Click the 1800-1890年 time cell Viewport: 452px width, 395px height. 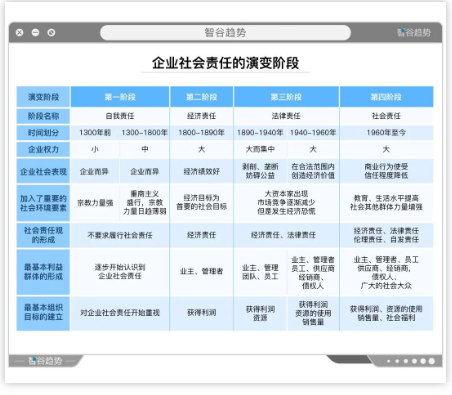point(202,133)
